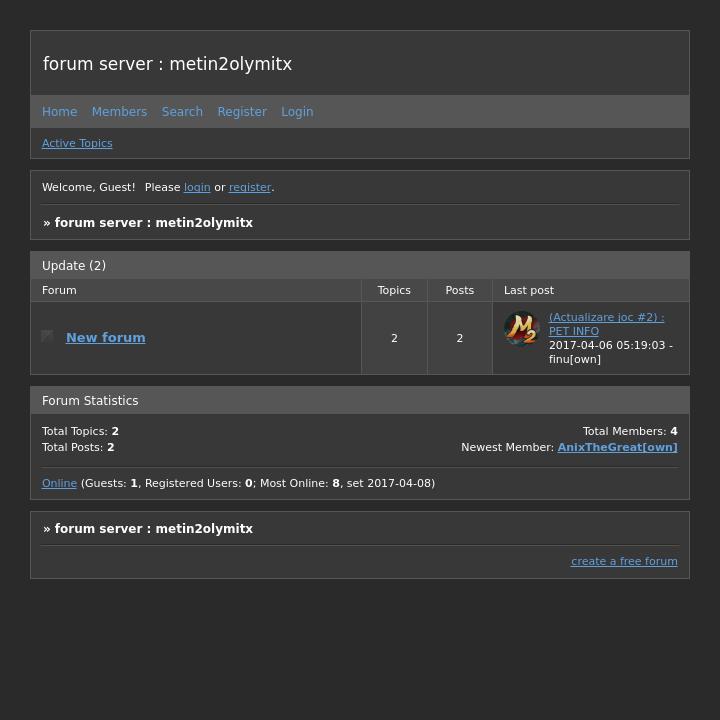
Task: Click the Online users link
Action: [59, 483]
